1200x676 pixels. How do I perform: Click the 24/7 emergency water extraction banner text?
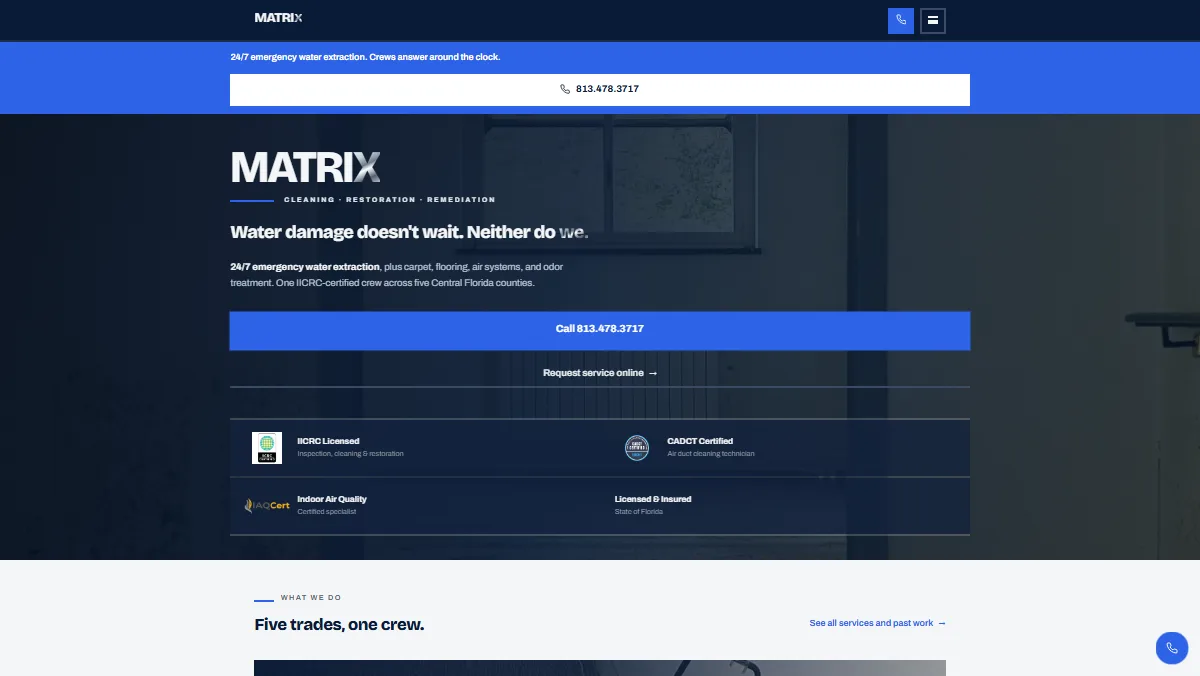pos(365,57)
